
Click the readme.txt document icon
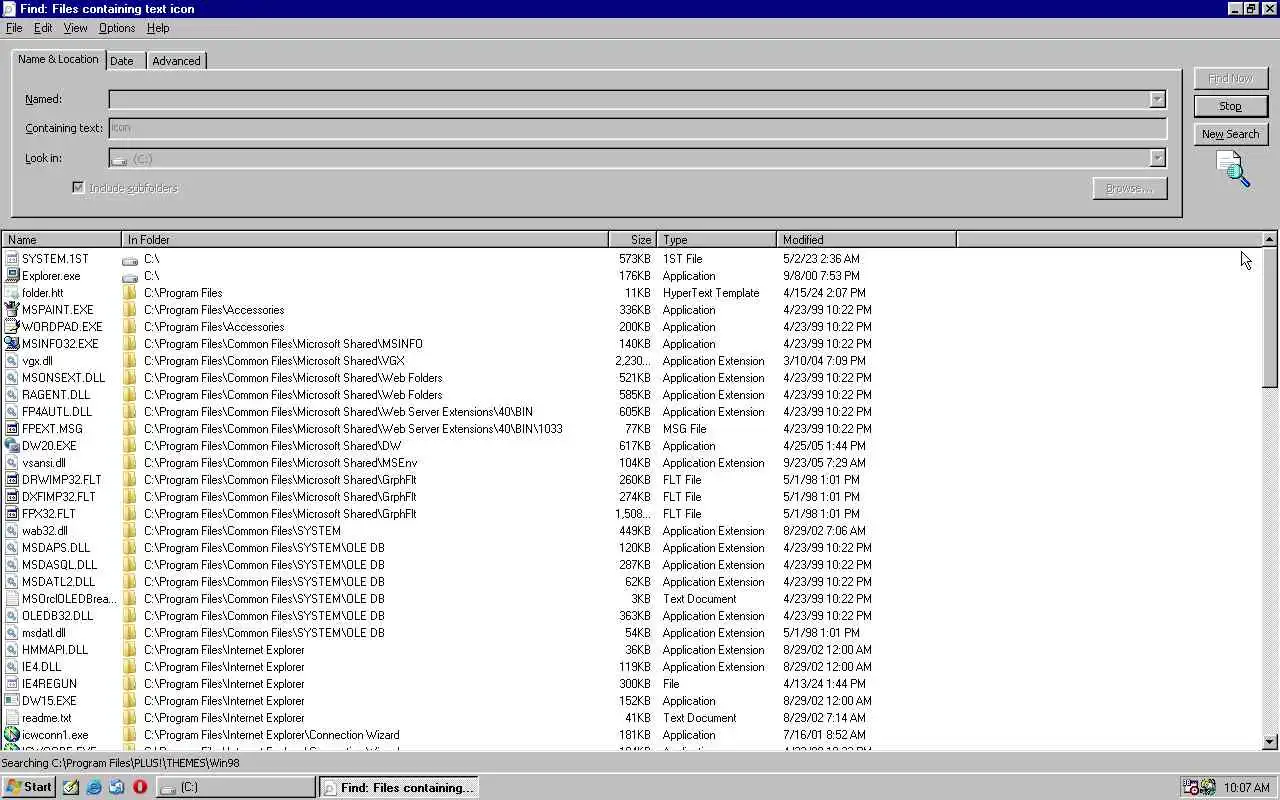pos(12,718)
